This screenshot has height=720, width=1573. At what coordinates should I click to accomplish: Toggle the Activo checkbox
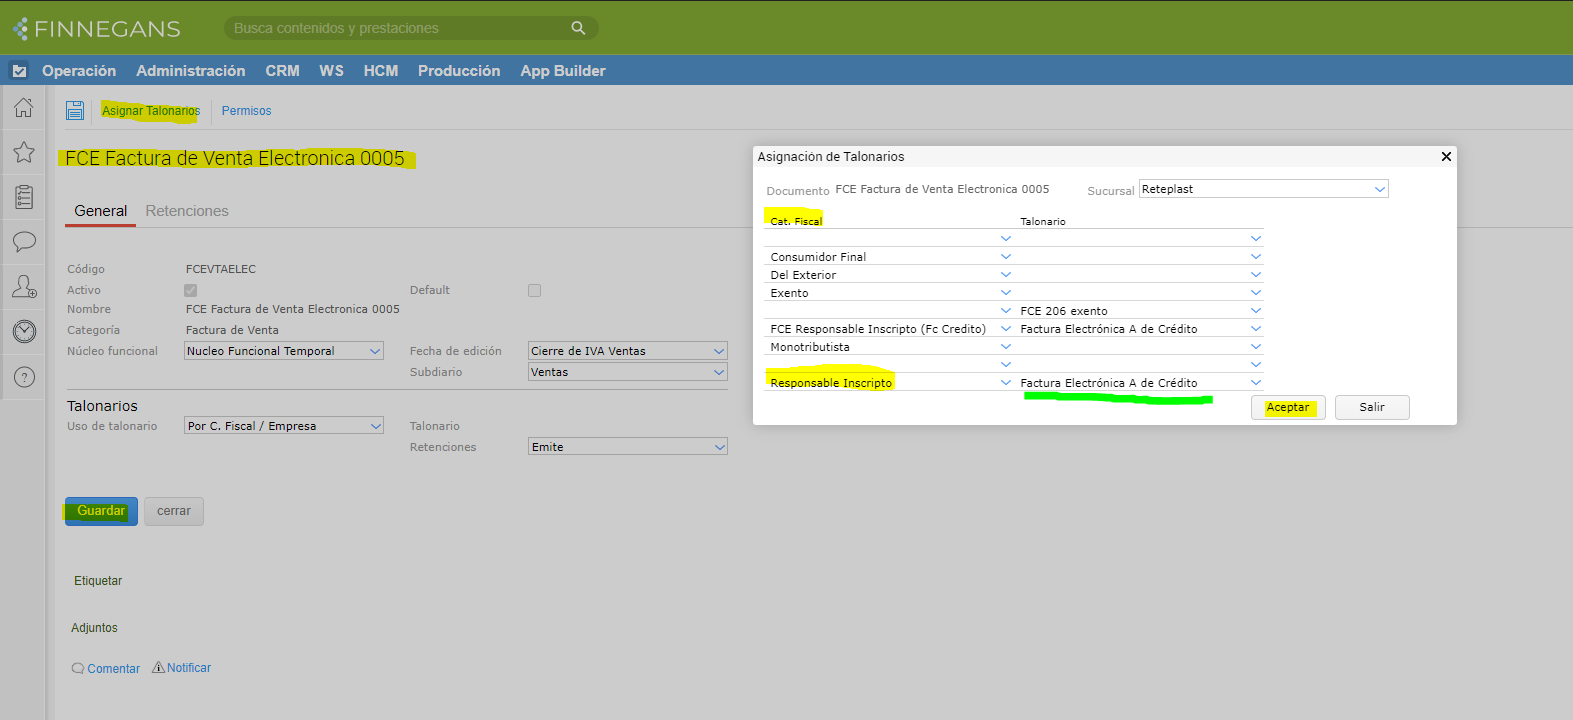coord(191,290)
